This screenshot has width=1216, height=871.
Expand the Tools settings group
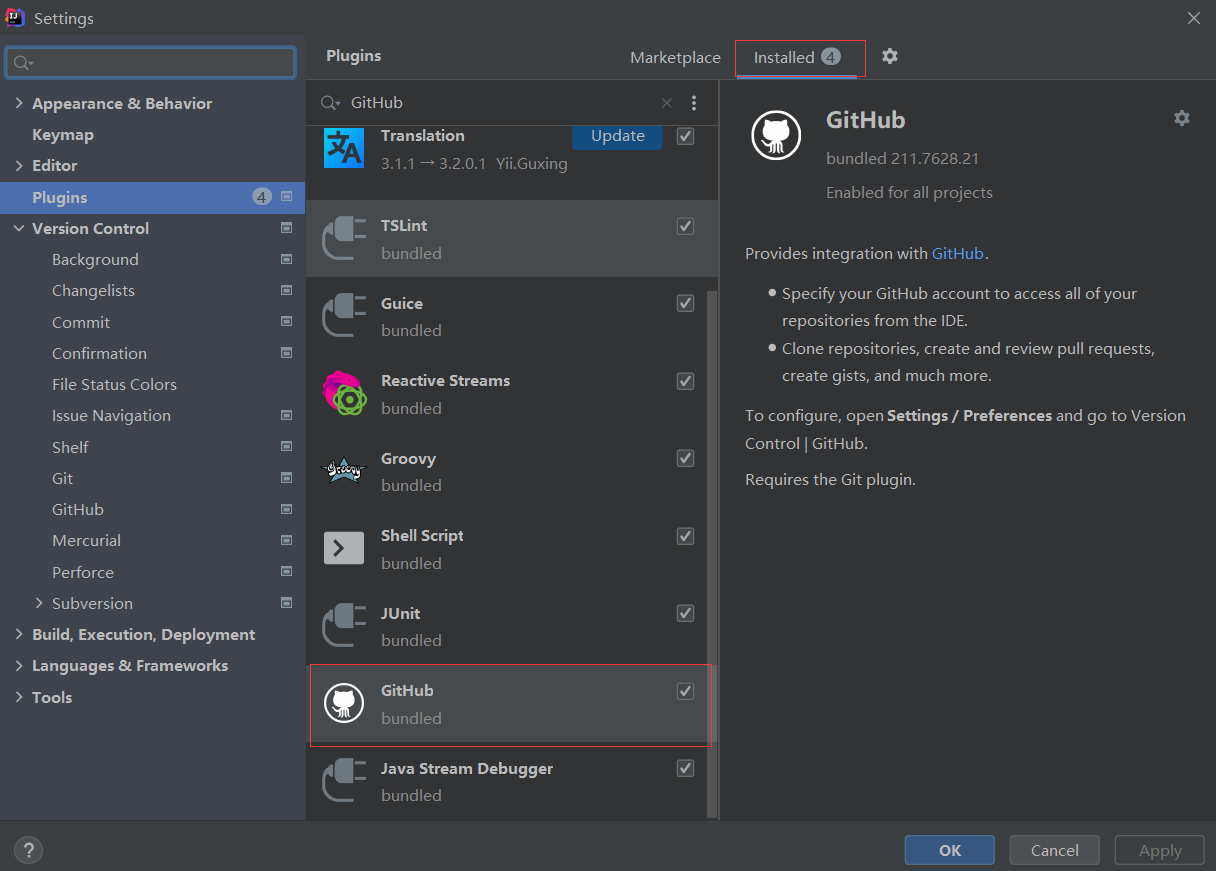click(19, 697)
